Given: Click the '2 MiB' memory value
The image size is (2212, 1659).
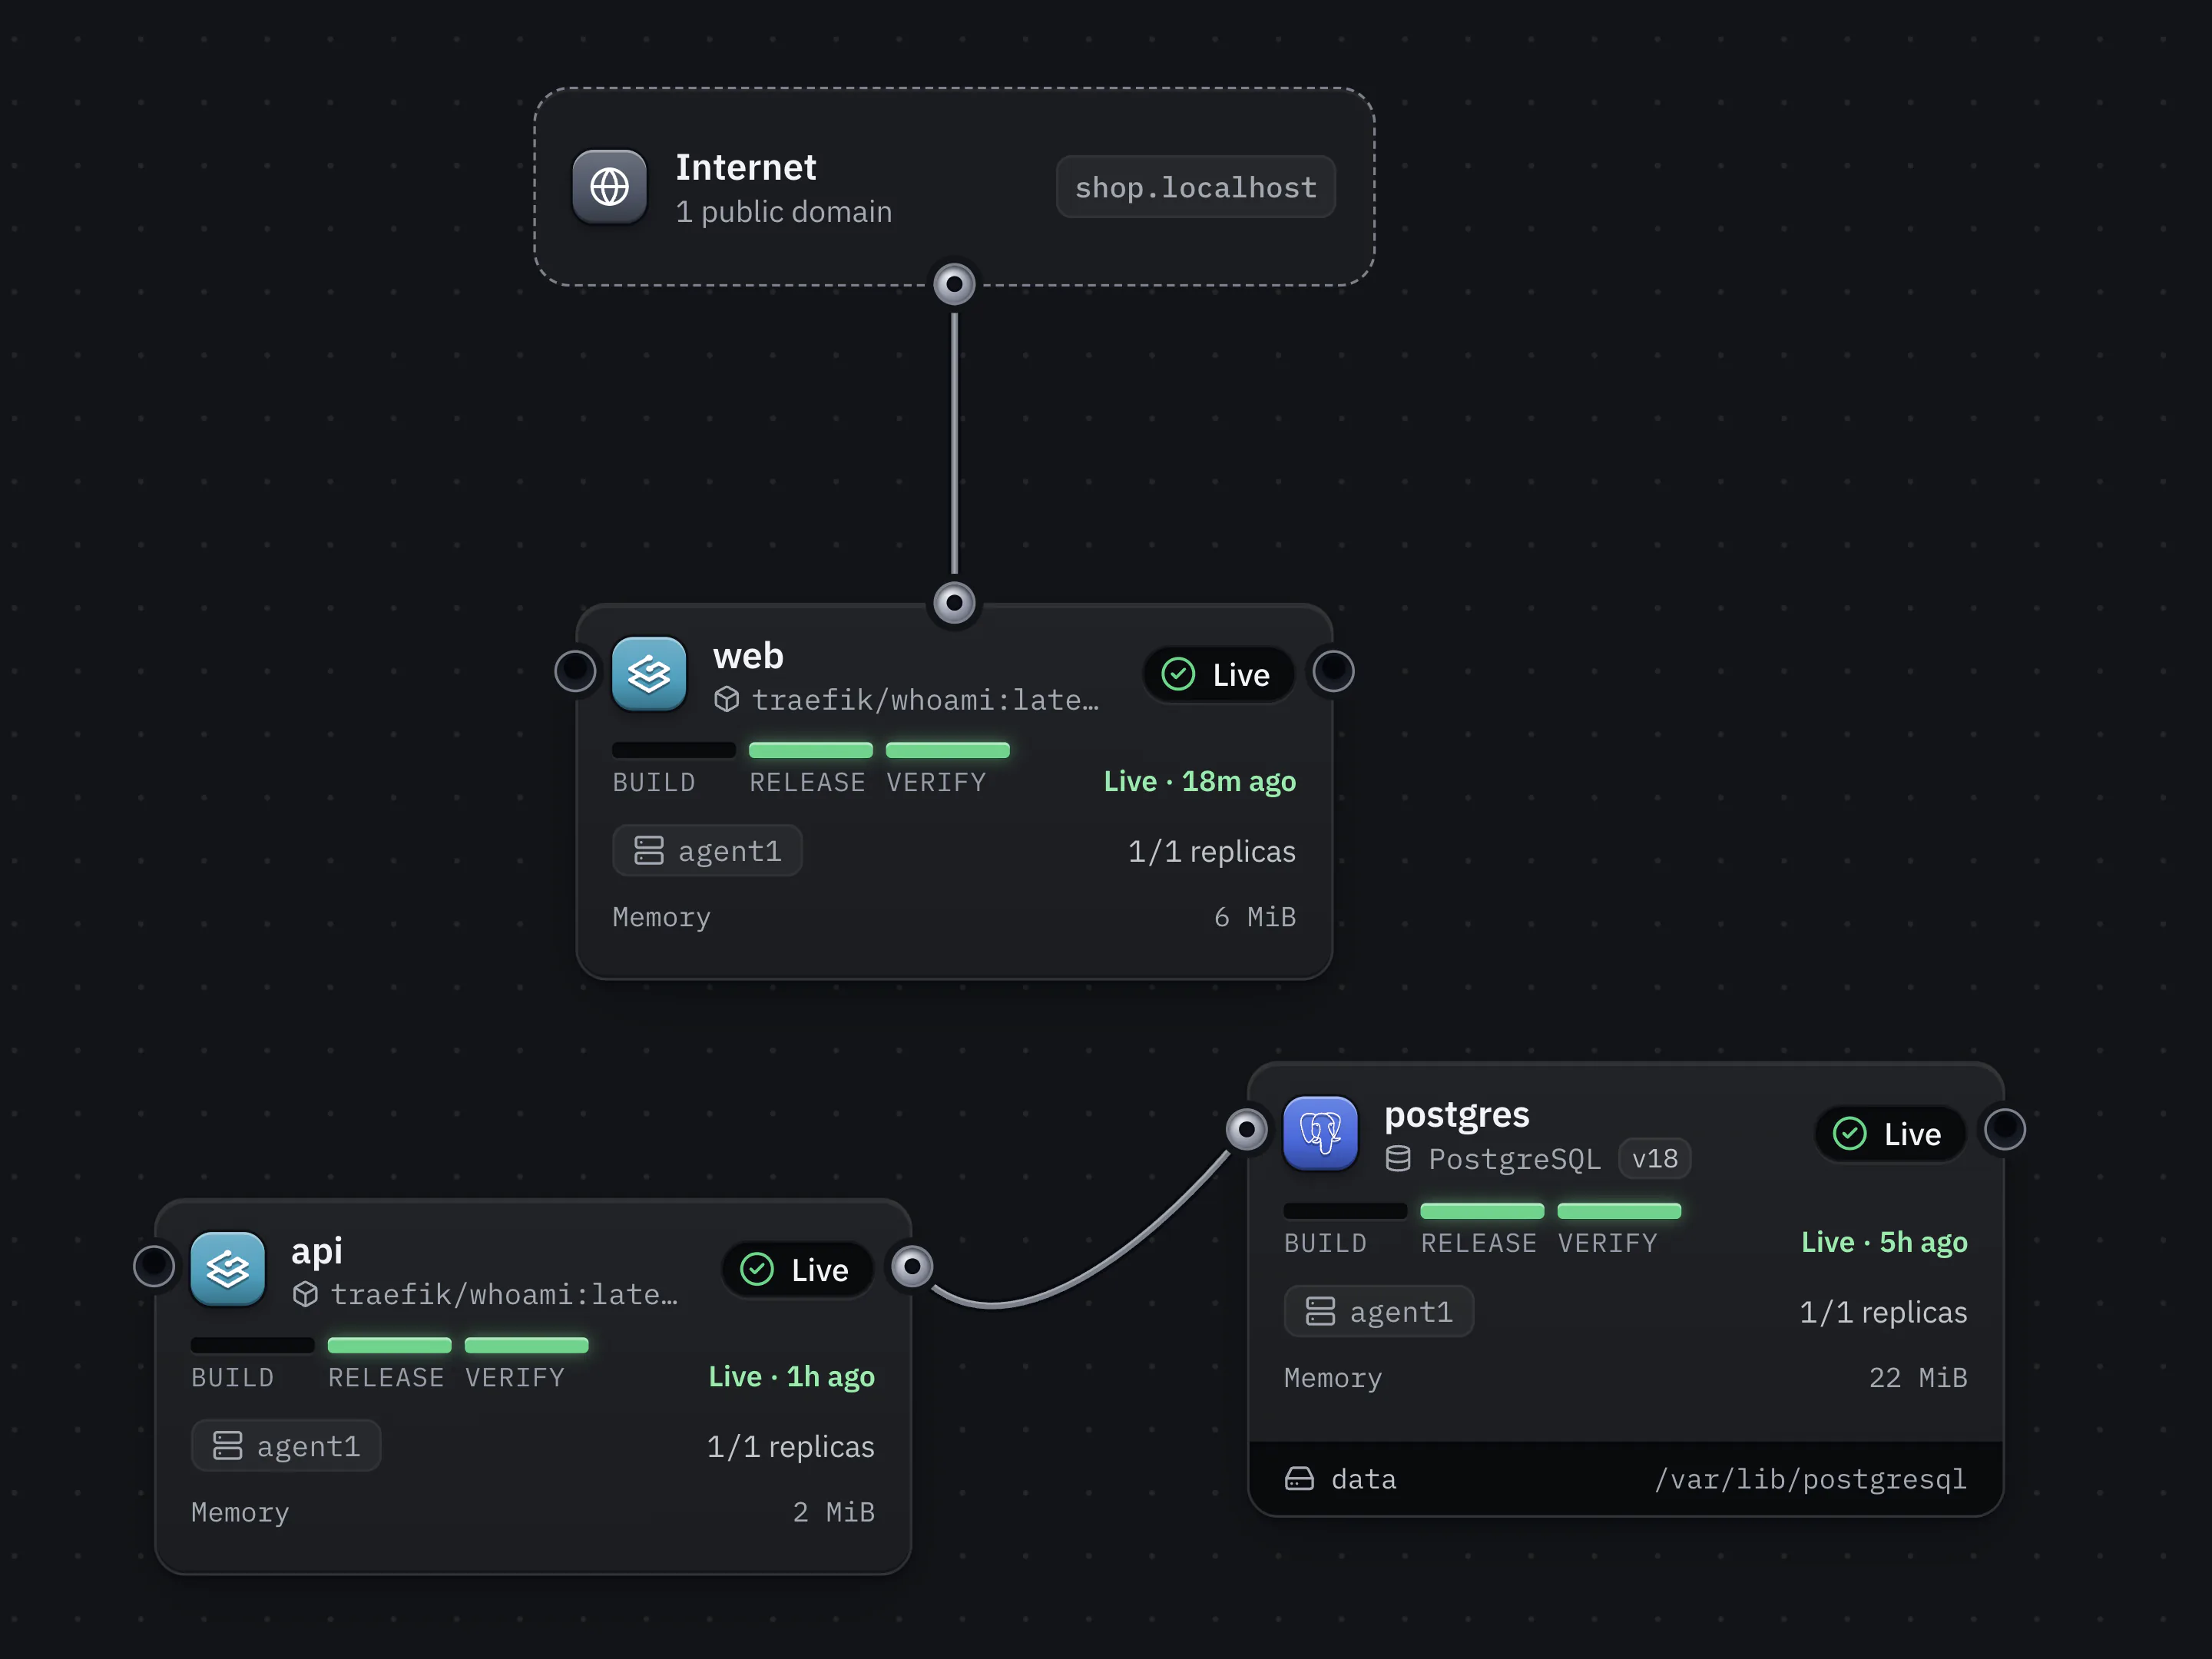Looking at the screenshot, I should tap(834, 1512).
